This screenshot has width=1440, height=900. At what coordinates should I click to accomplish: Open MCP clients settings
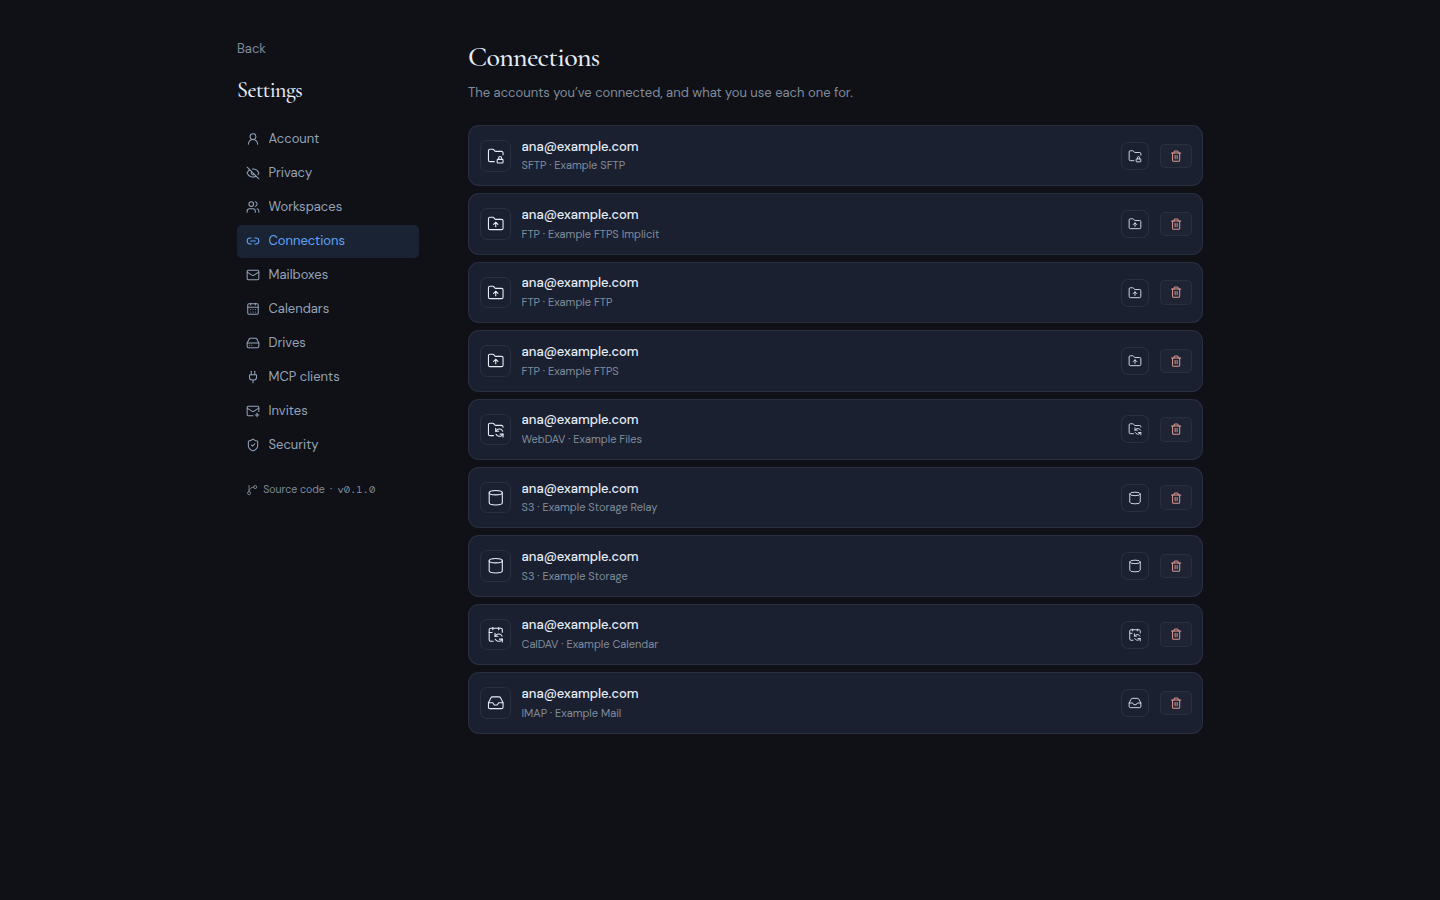tap(328, 377)
